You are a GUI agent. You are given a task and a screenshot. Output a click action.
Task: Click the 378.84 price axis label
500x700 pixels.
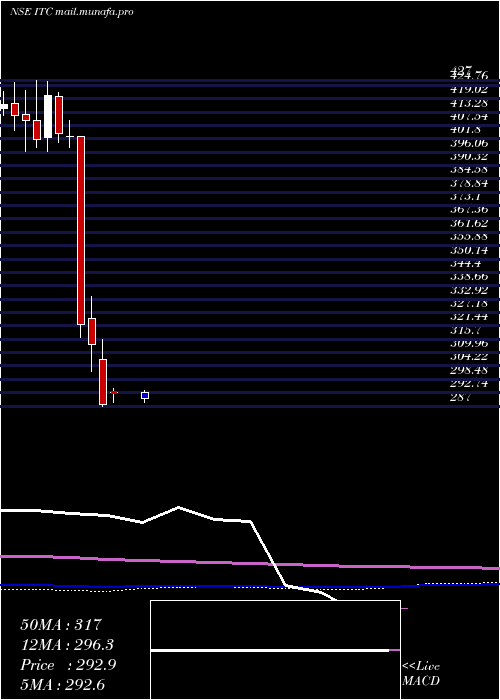click(x=468, y=183)
